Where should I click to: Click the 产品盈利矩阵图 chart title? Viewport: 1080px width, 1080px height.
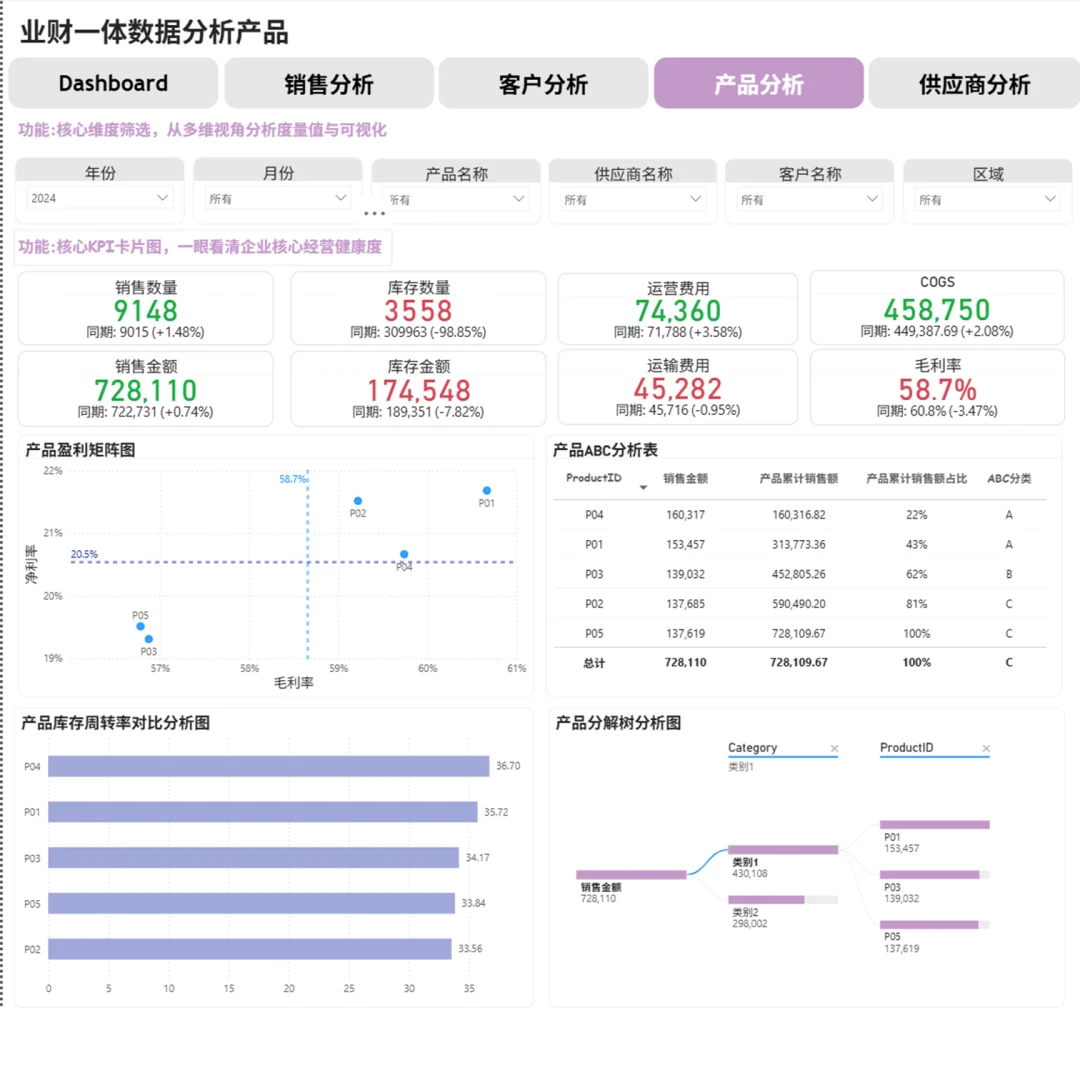coord(80,450)
